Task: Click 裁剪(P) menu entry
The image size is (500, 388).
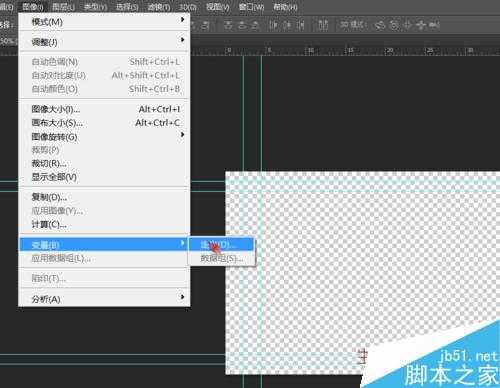Action: (104, 150)
